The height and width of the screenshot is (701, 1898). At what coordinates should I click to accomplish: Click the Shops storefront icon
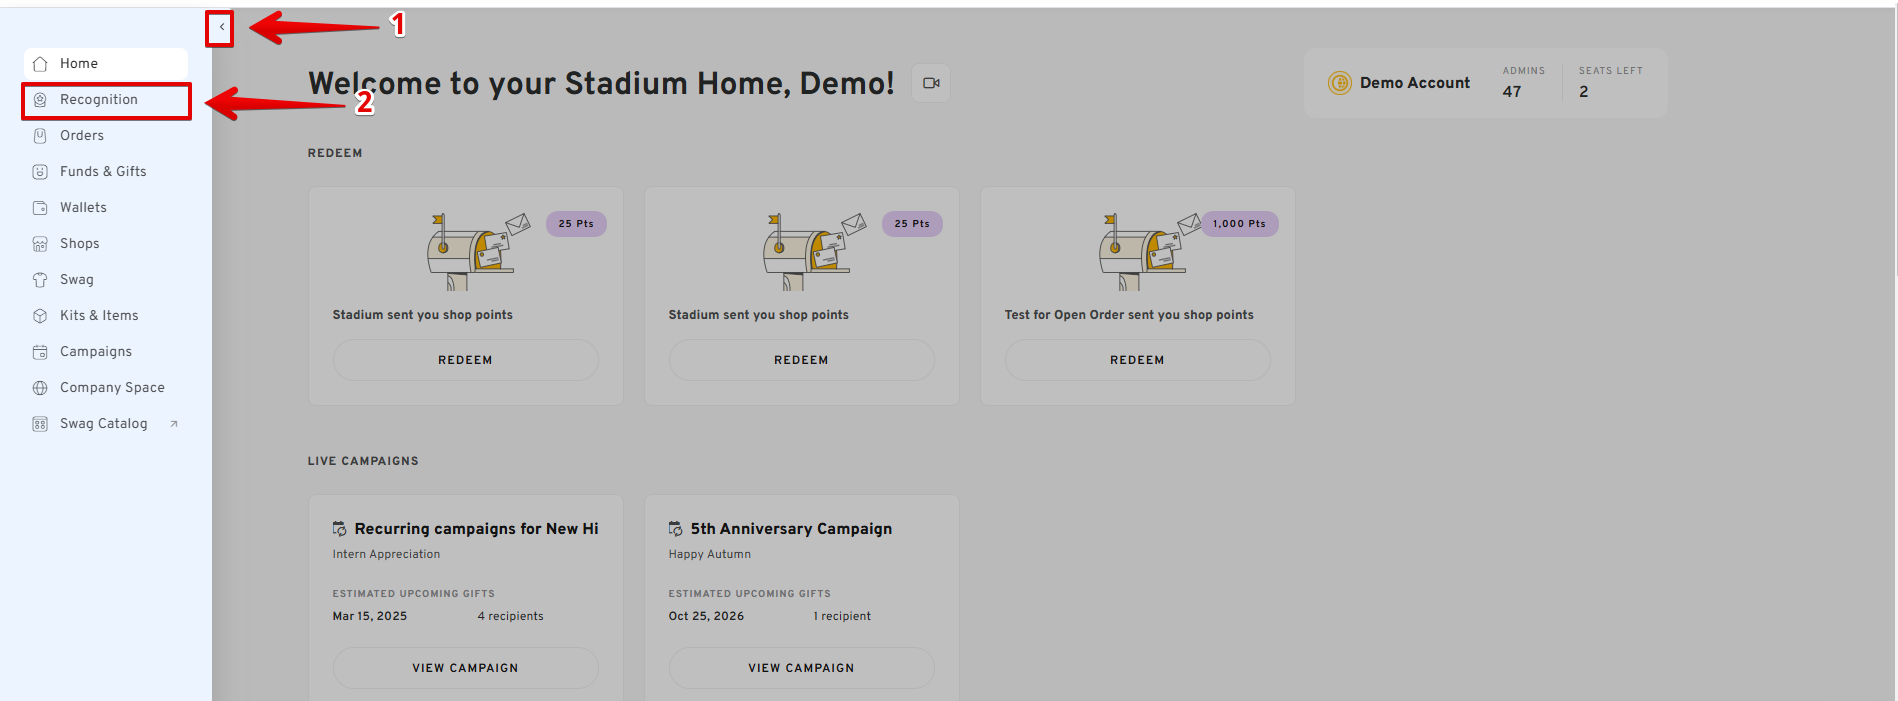pos(40,244)
